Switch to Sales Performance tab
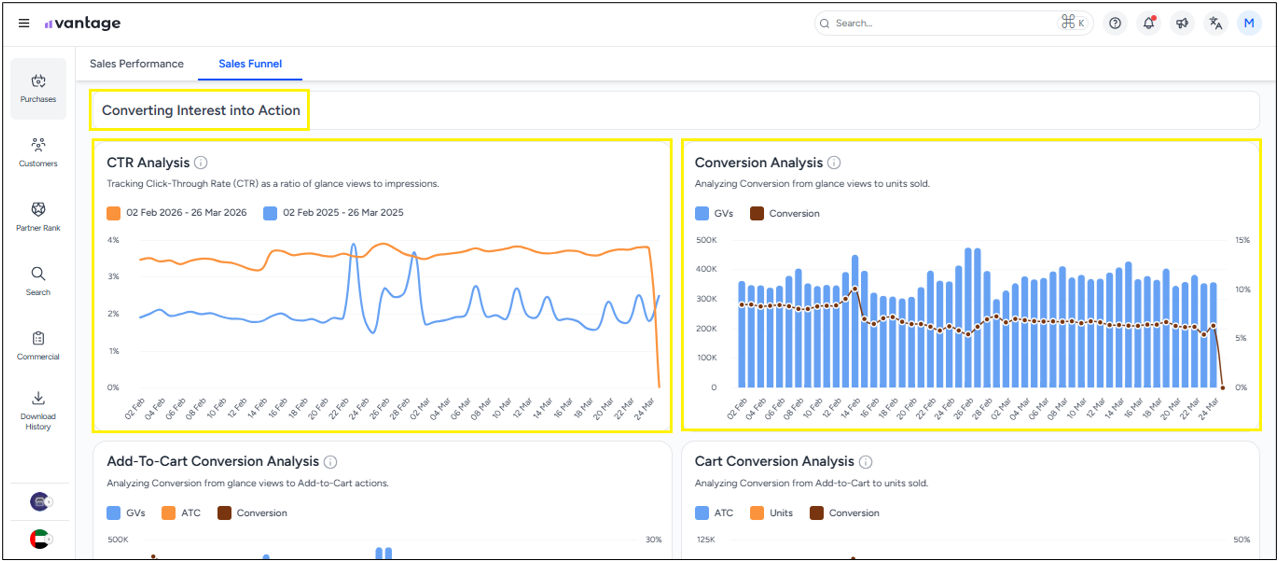The width and height of the screenshot is (1279, 561). 137,64
